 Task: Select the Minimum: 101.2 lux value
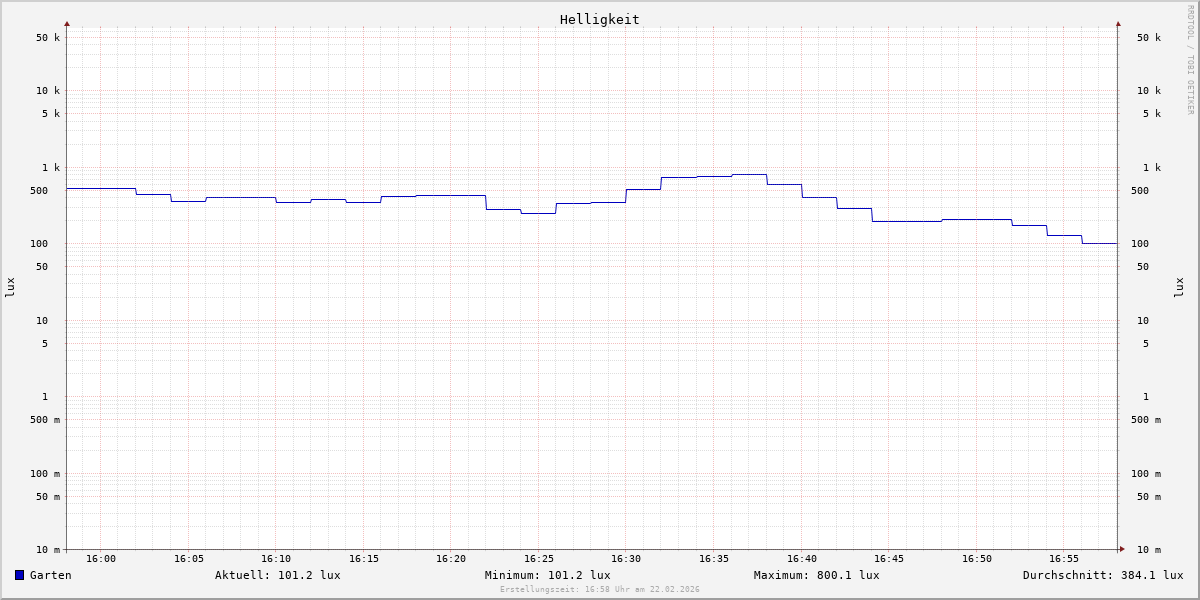coord(547,575)
